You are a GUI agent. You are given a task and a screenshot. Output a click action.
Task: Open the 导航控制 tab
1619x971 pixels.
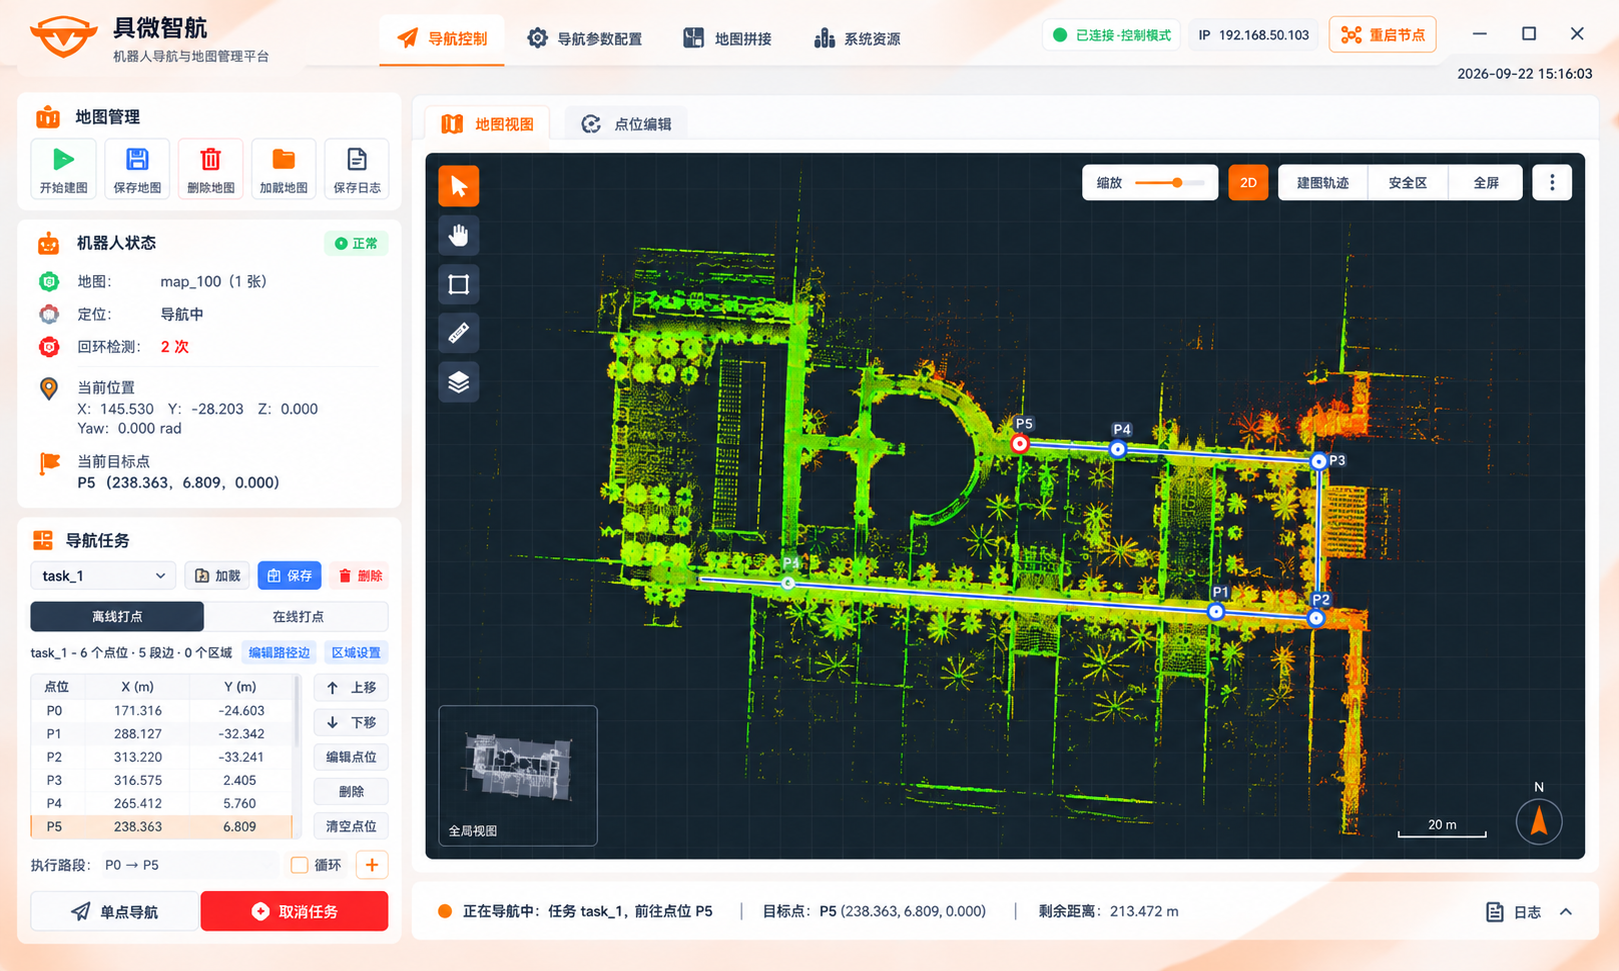point(442,39)
